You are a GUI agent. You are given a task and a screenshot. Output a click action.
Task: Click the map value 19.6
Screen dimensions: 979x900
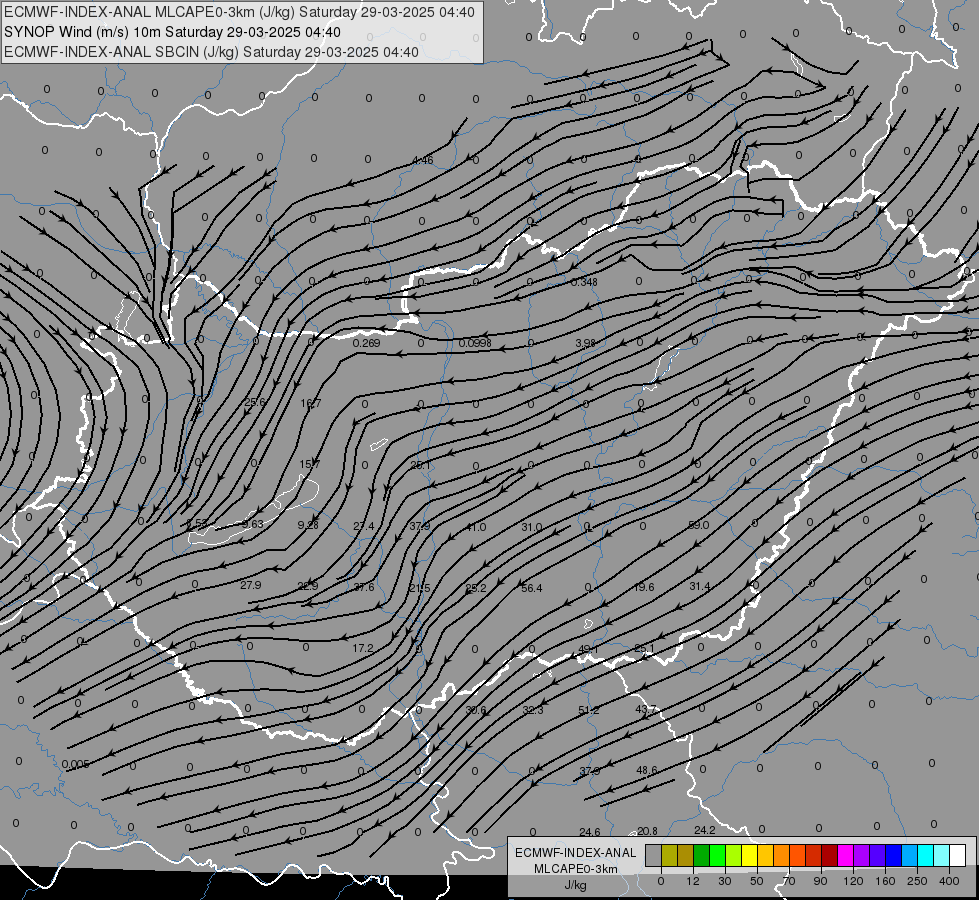pos(644,587)
